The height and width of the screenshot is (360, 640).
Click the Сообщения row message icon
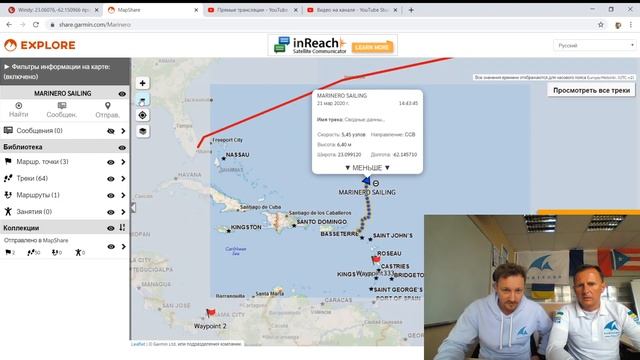[8, 131]
